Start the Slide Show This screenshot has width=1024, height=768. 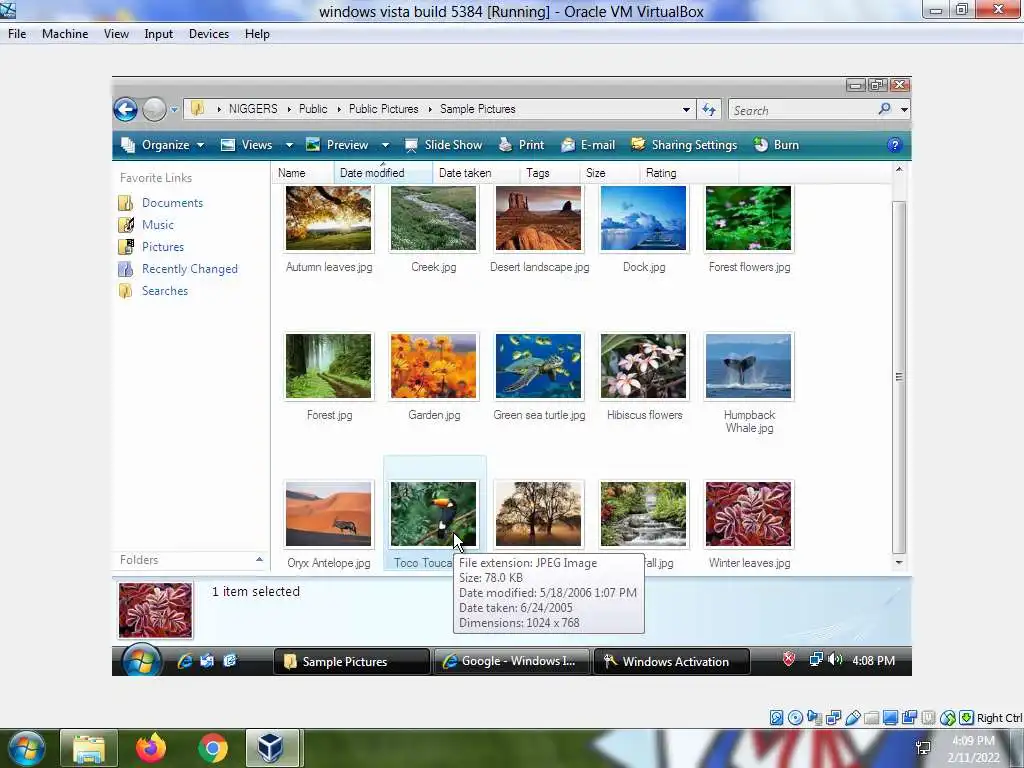[443, 145]
